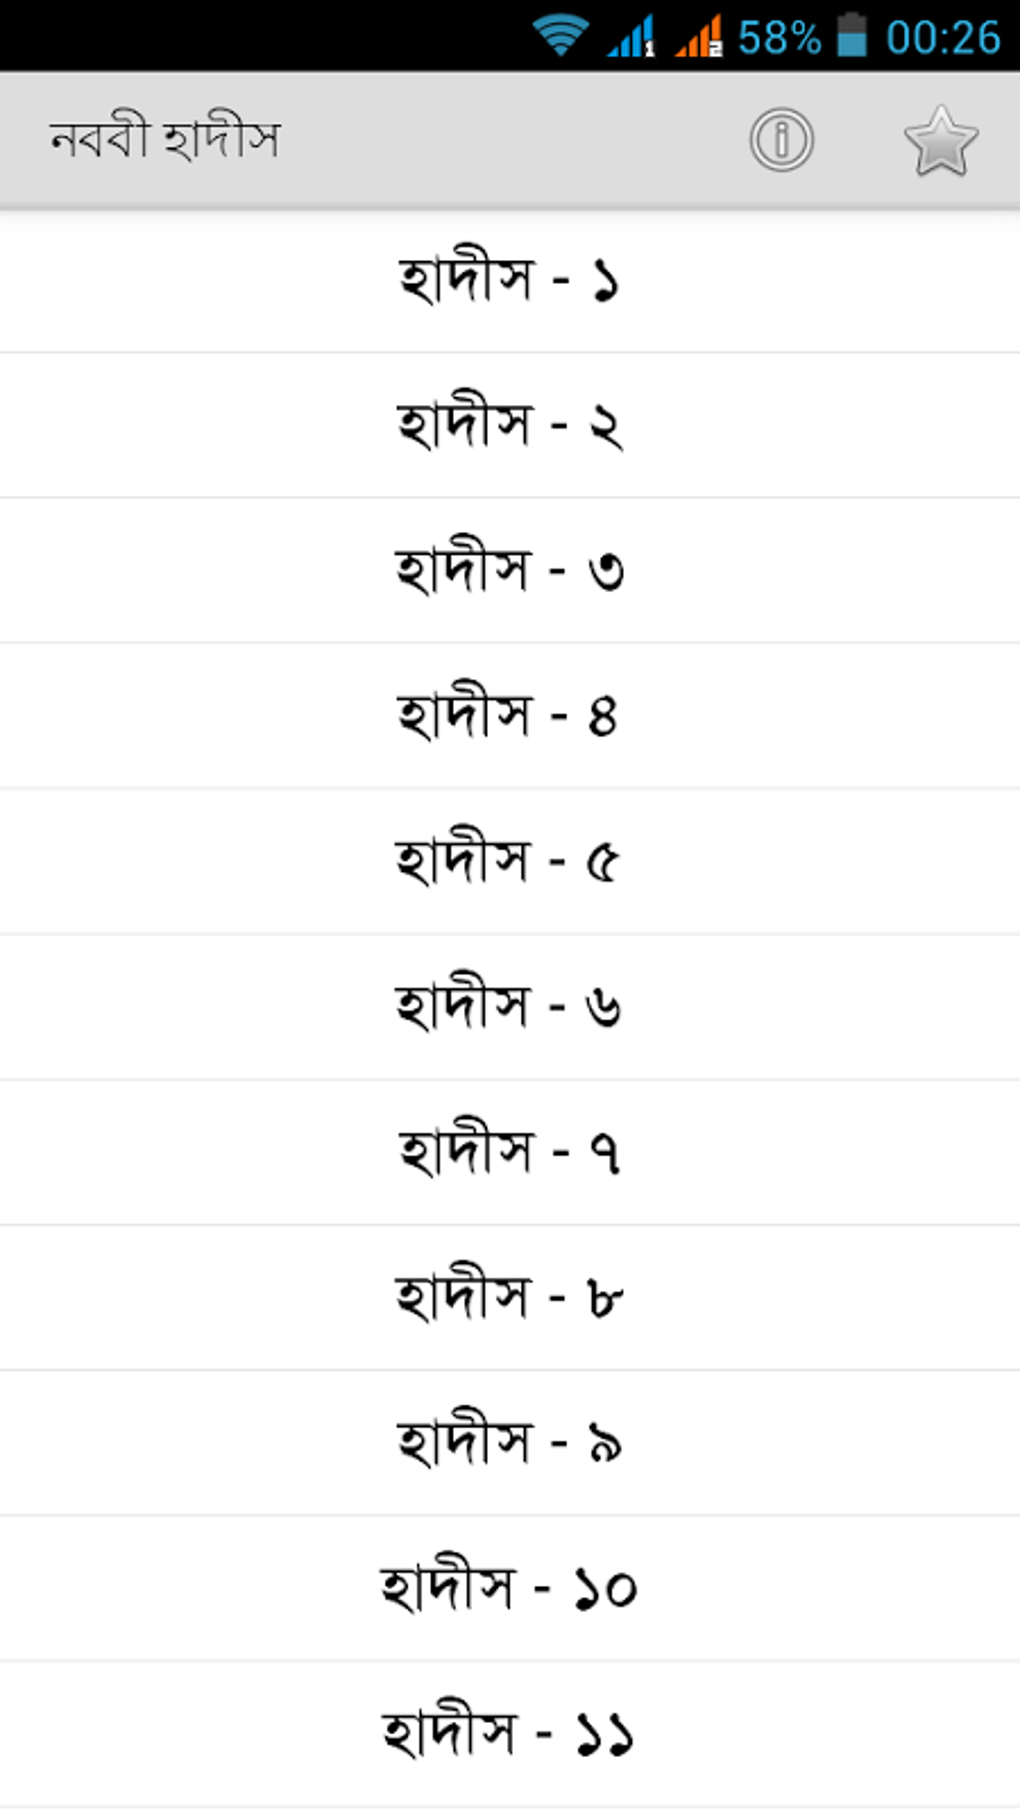Screen dimensions: 1020x1813
Task: Open the হাদীস - ৮ list item
Action: click(509, 1297)
